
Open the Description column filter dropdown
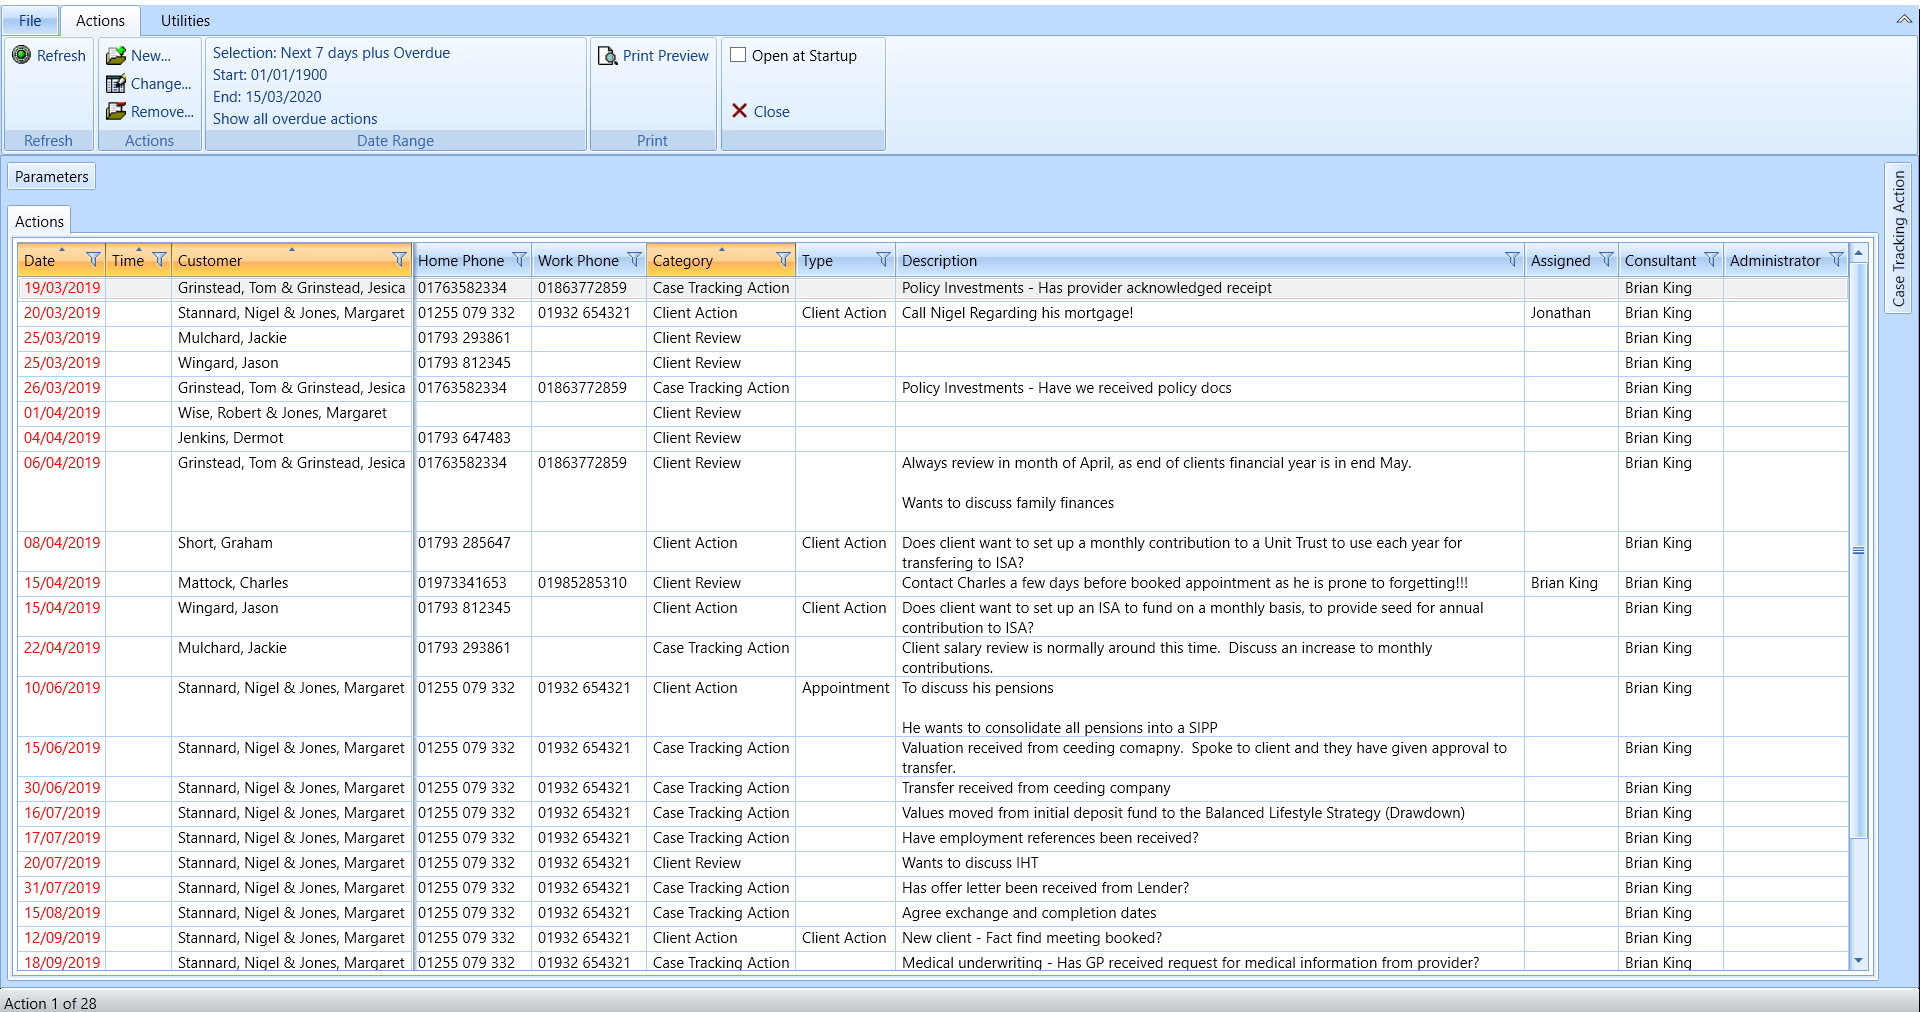[x=1512, y=260]
